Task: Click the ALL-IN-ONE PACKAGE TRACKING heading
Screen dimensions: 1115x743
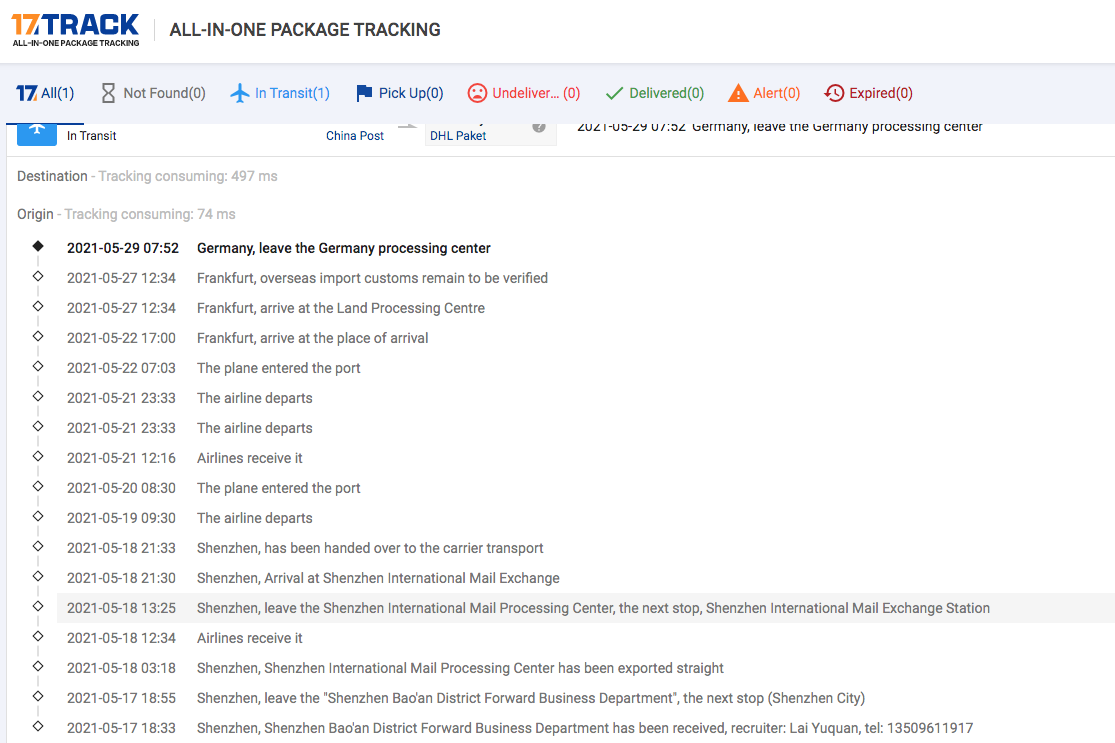Action: [x=305, y=30]
